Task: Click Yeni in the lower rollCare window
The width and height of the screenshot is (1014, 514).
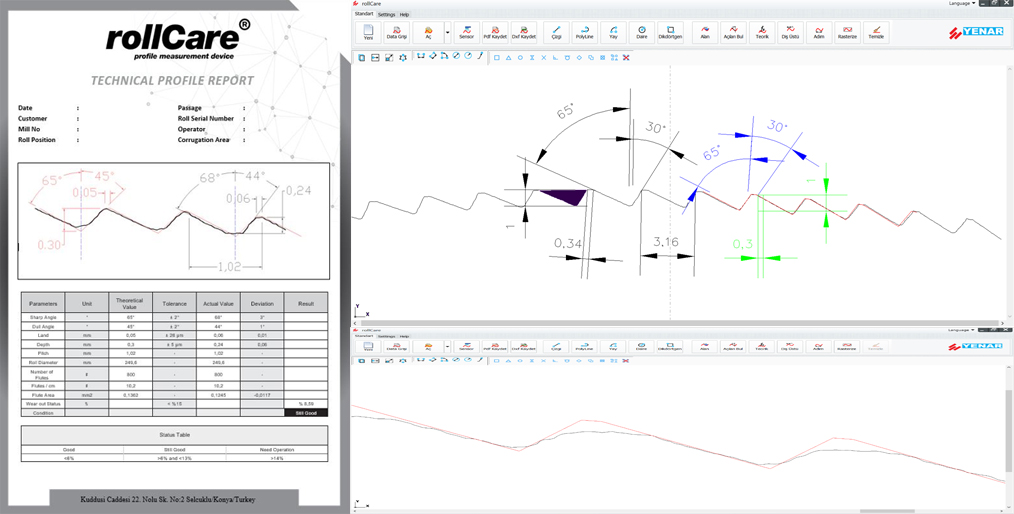Action: click(368, 347)
